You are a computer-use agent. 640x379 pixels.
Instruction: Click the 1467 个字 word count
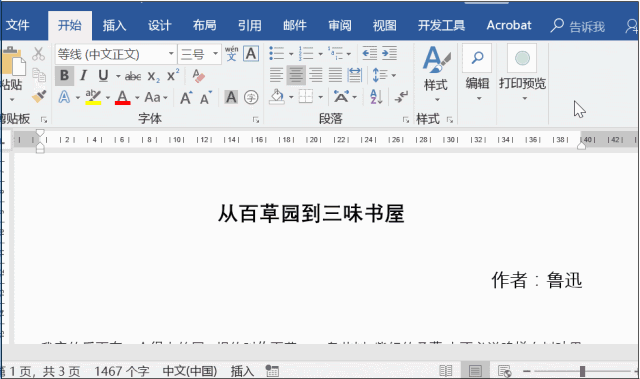pos(122,371)
